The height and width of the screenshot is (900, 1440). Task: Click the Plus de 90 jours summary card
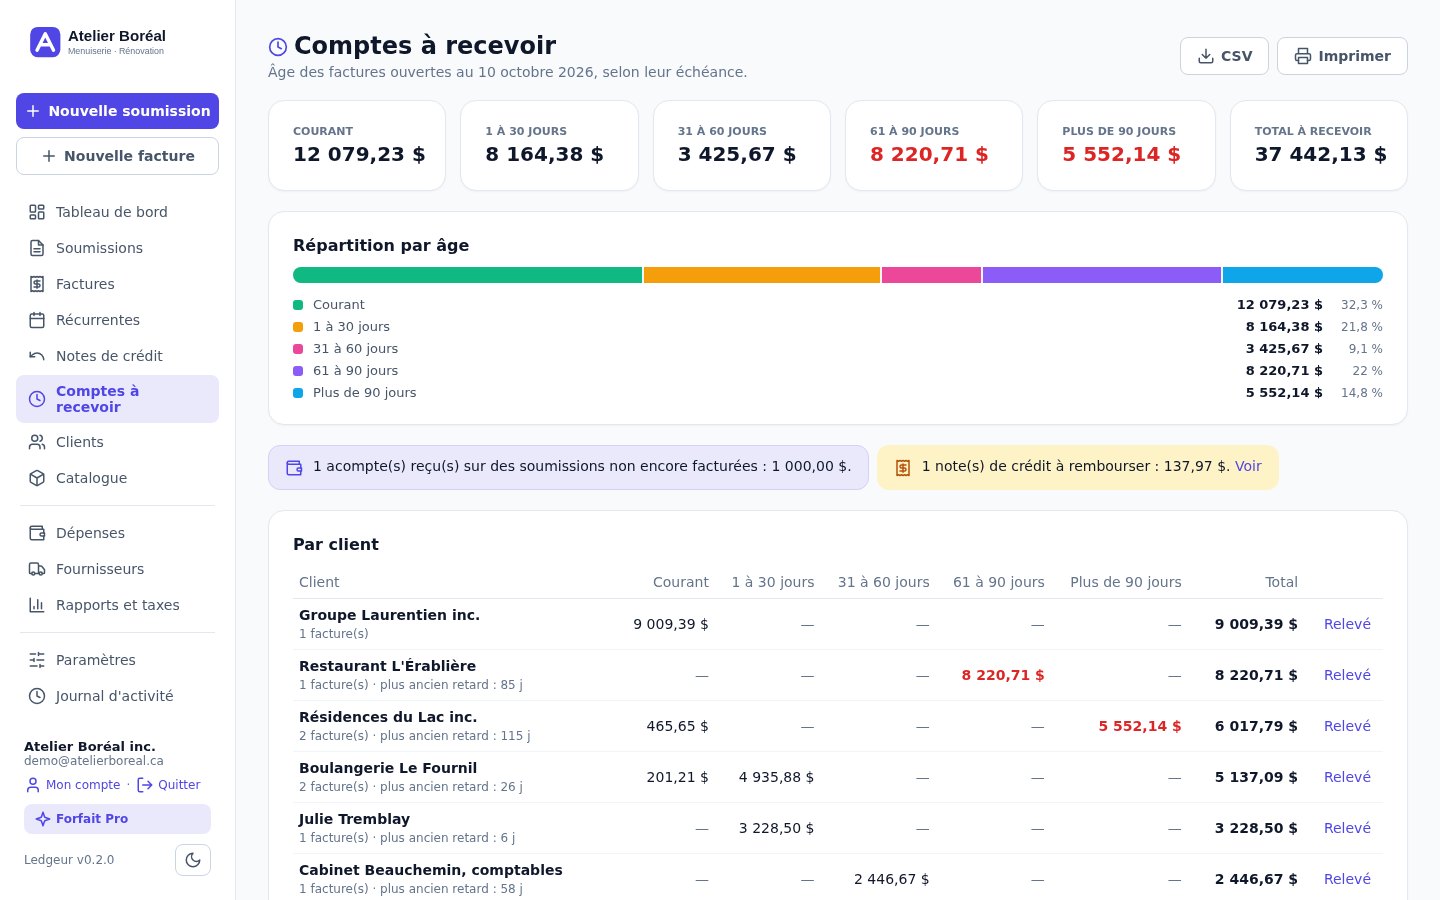pos(1126,145)
